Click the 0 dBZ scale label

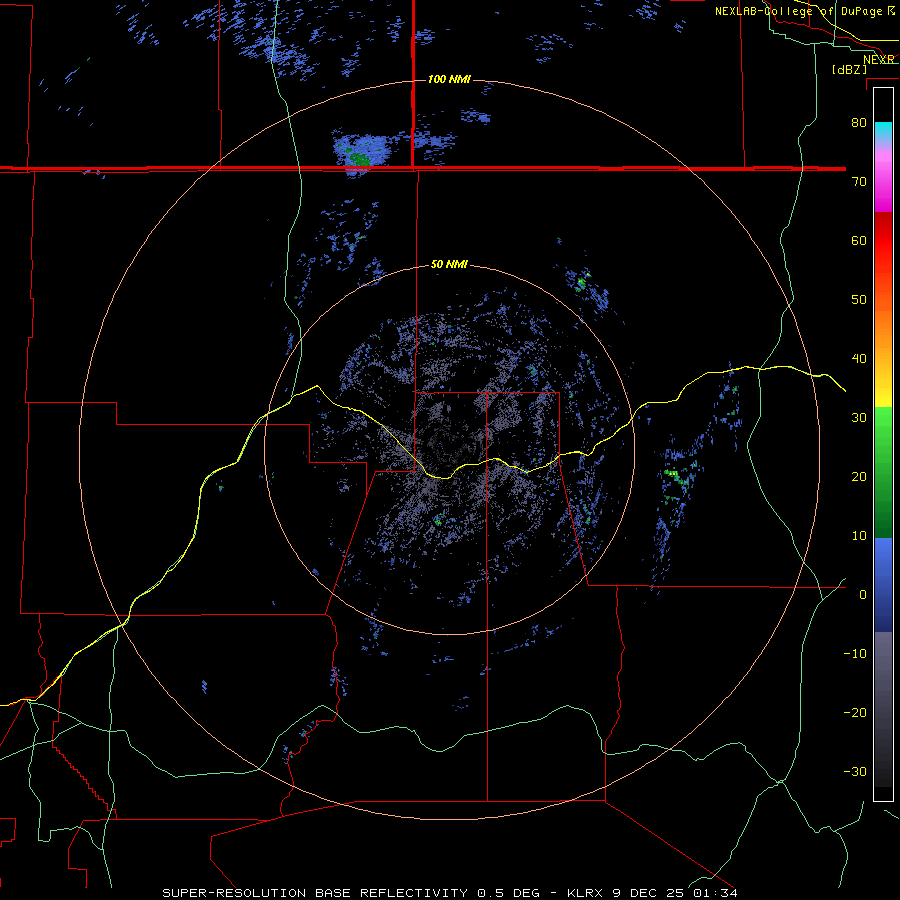click(x=863, y=595)
